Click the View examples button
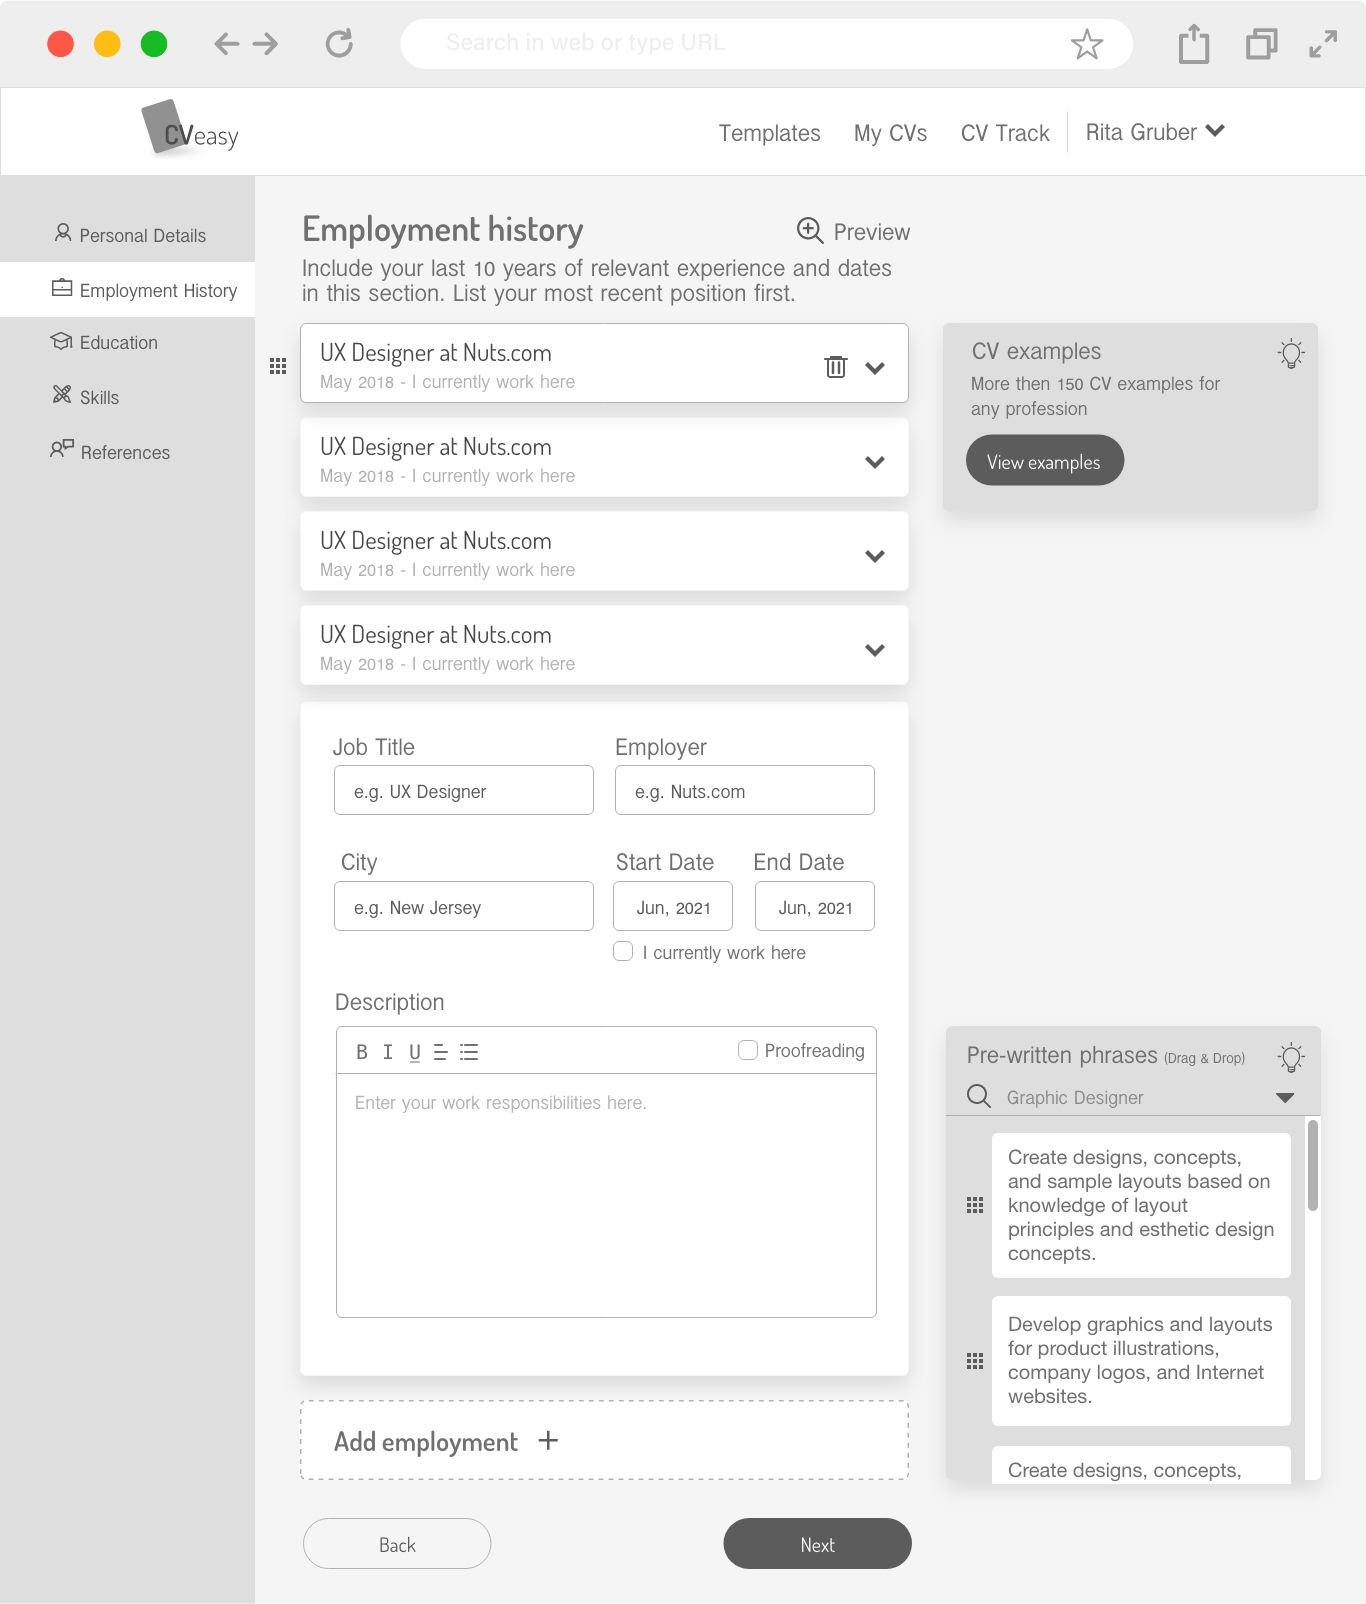This screenshot has height=1604, width=1366. click(x=1044, y=461)
